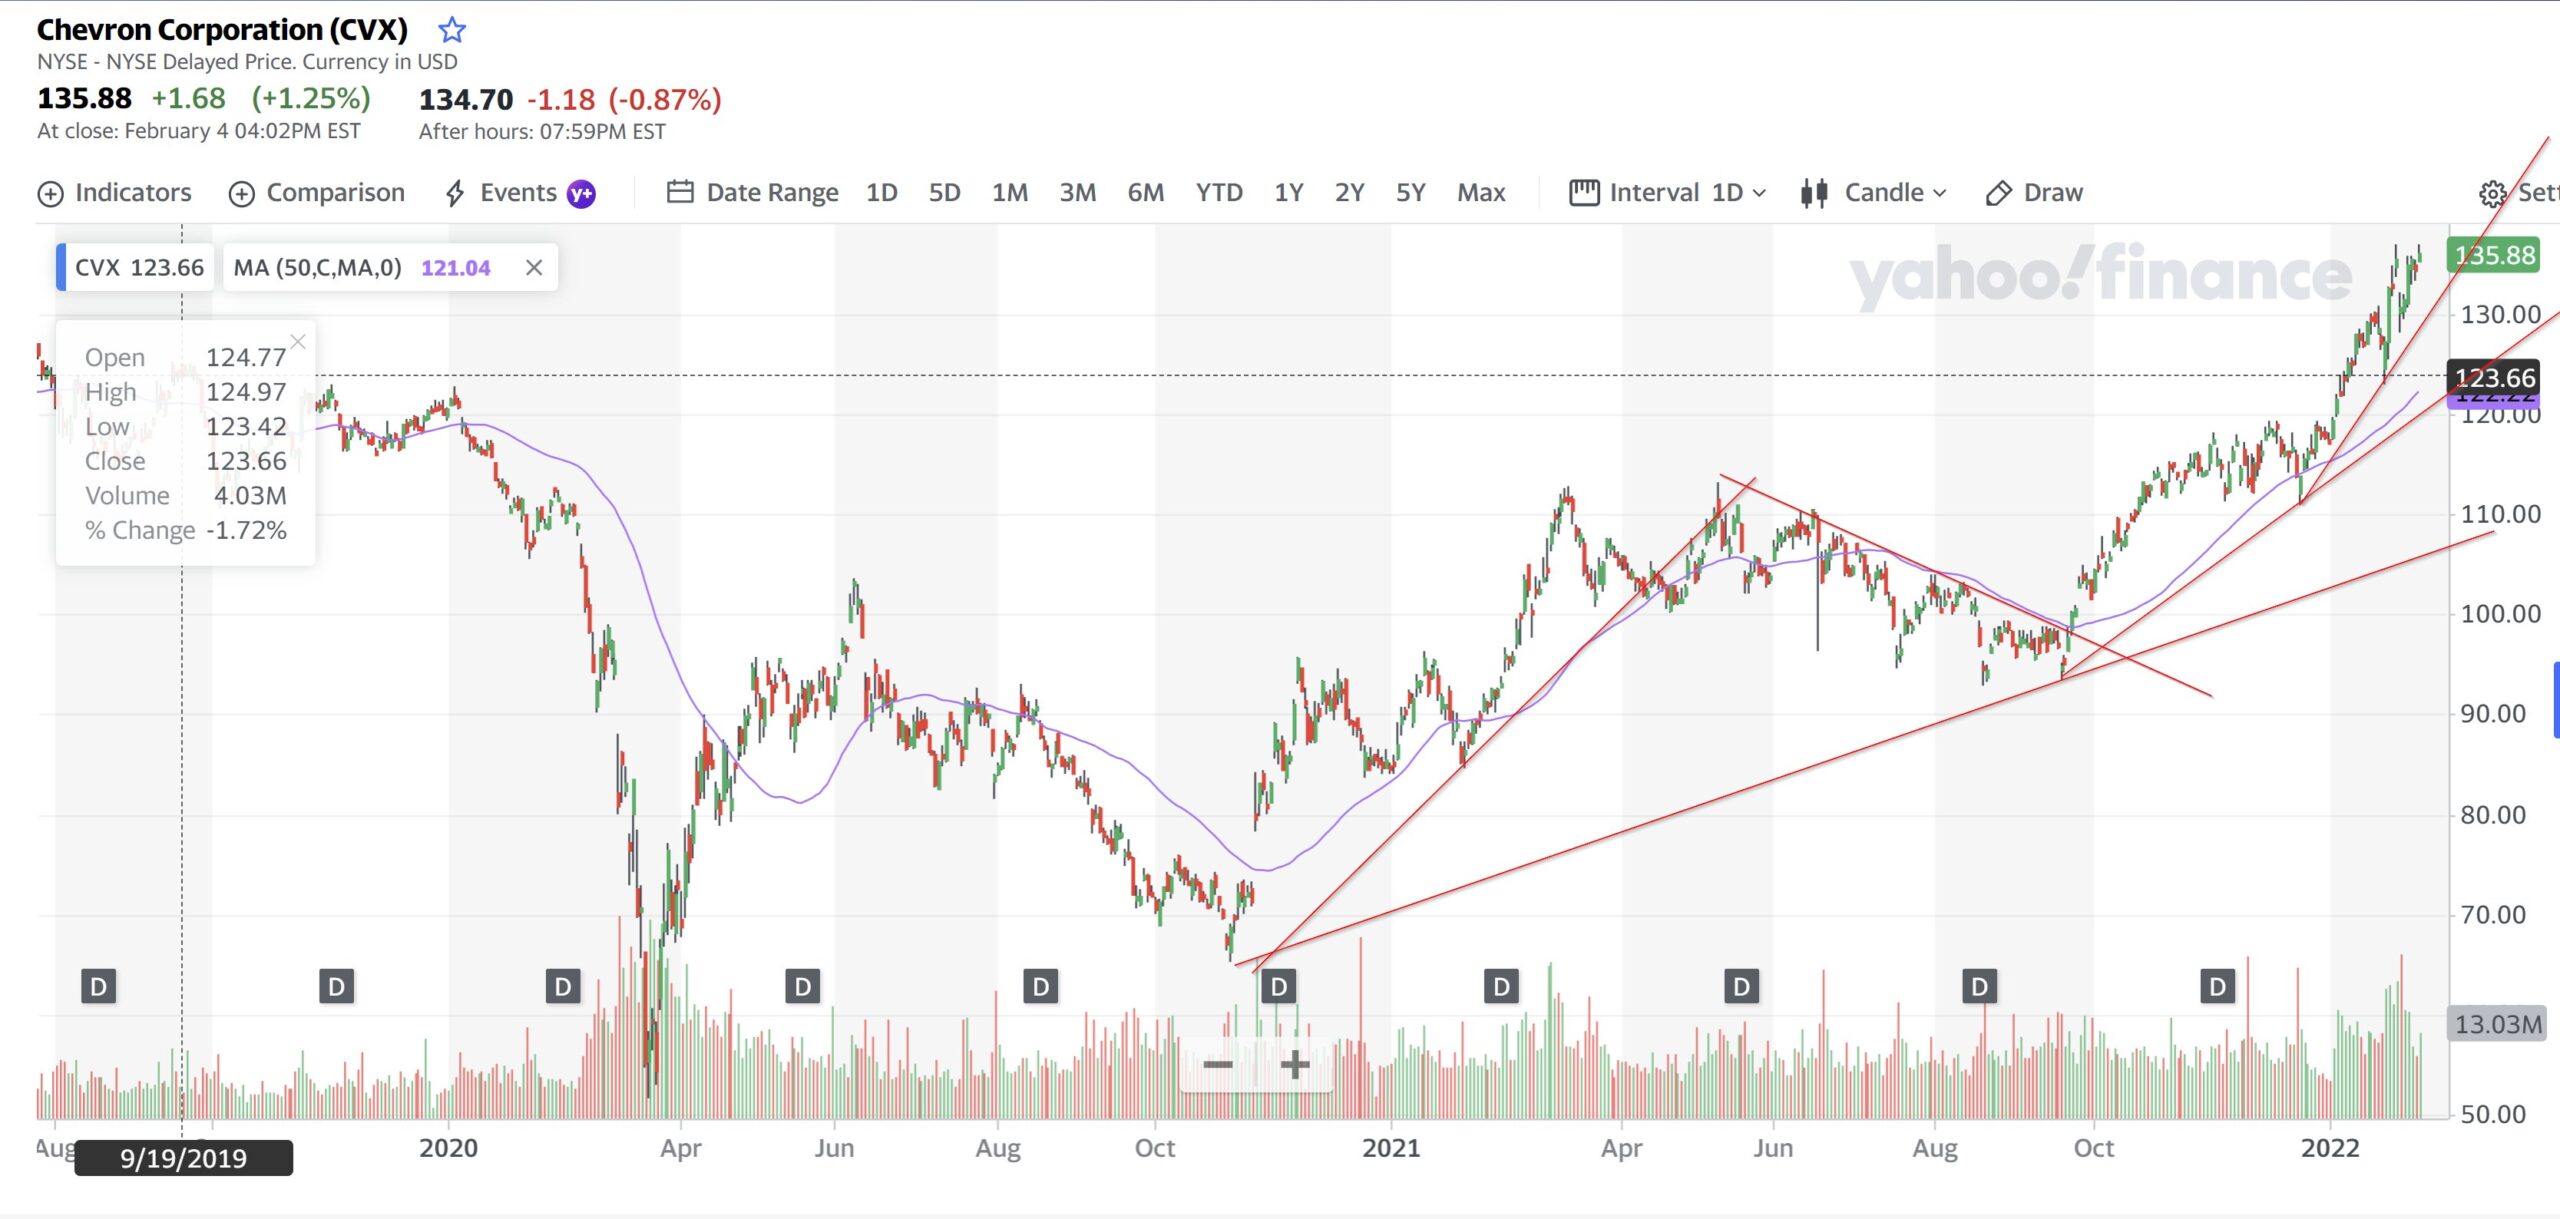Click the Comparison plus circle icon
The width and height of the screenshot is (2560, 1219).
pyautogui.click(x=241, y=194)
